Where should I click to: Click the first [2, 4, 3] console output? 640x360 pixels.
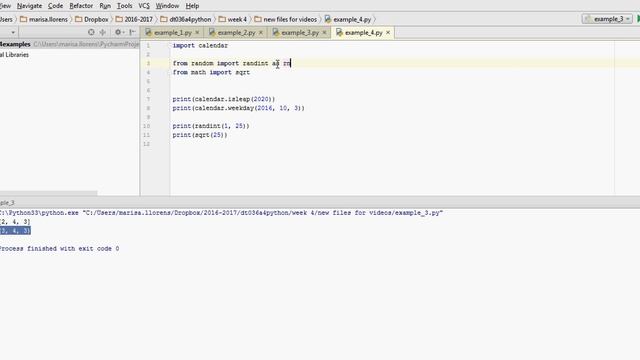pos(15,222)
